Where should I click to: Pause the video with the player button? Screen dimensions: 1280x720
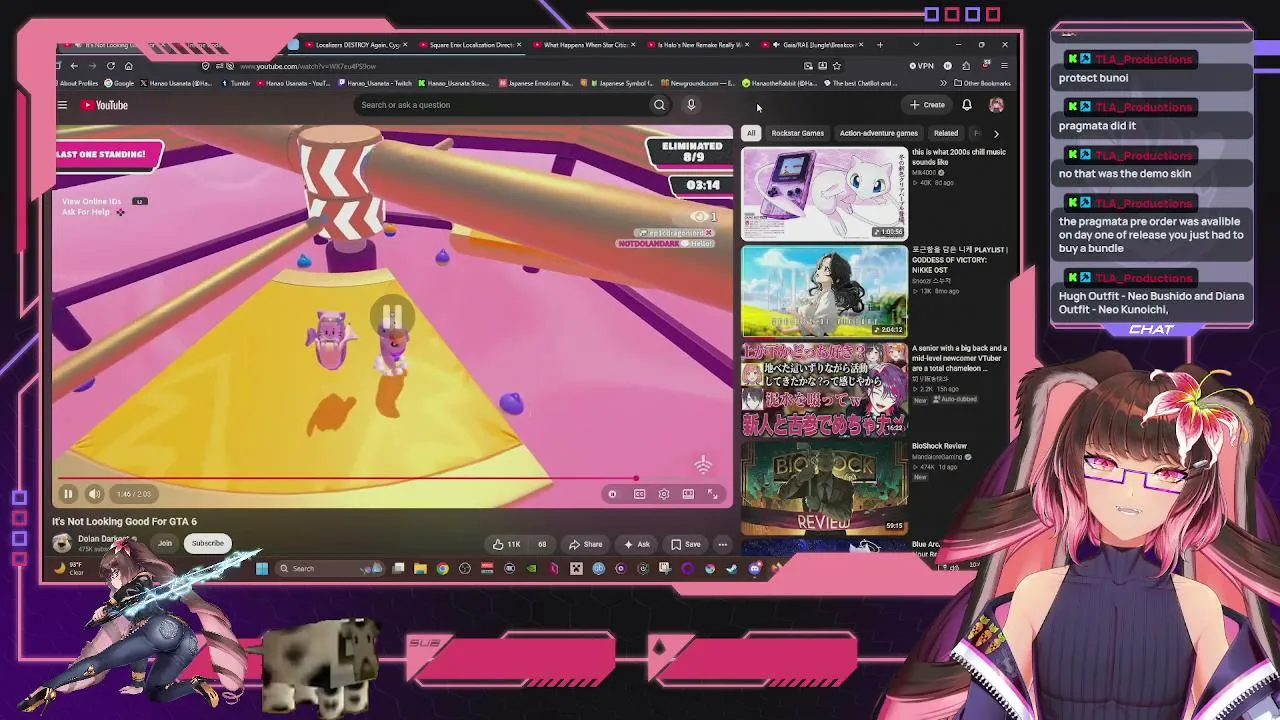point(68,494)
